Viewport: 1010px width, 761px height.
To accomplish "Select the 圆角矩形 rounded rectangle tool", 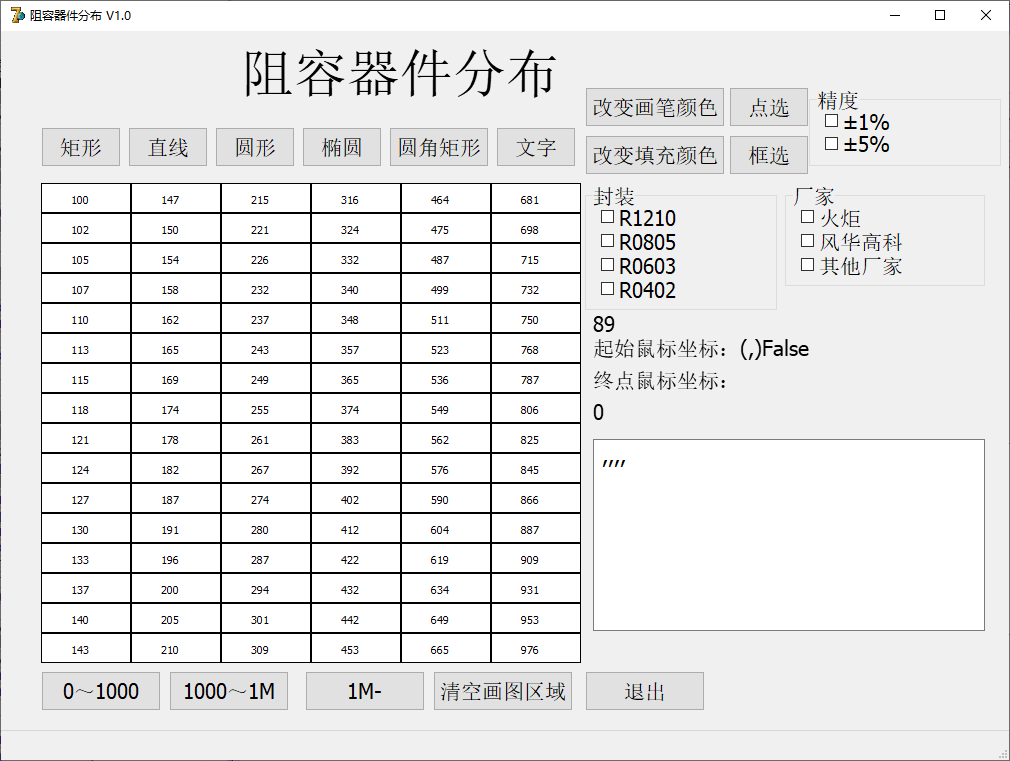I will point(438,146).
